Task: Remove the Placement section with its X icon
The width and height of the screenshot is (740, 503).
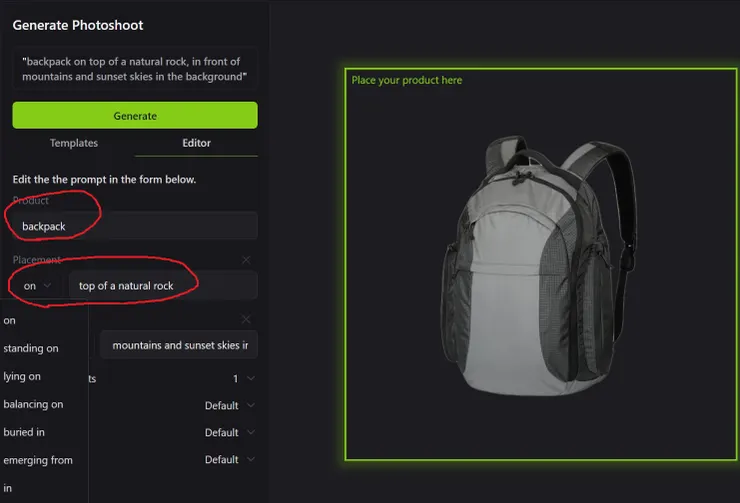Action: (x=246, y=260)
